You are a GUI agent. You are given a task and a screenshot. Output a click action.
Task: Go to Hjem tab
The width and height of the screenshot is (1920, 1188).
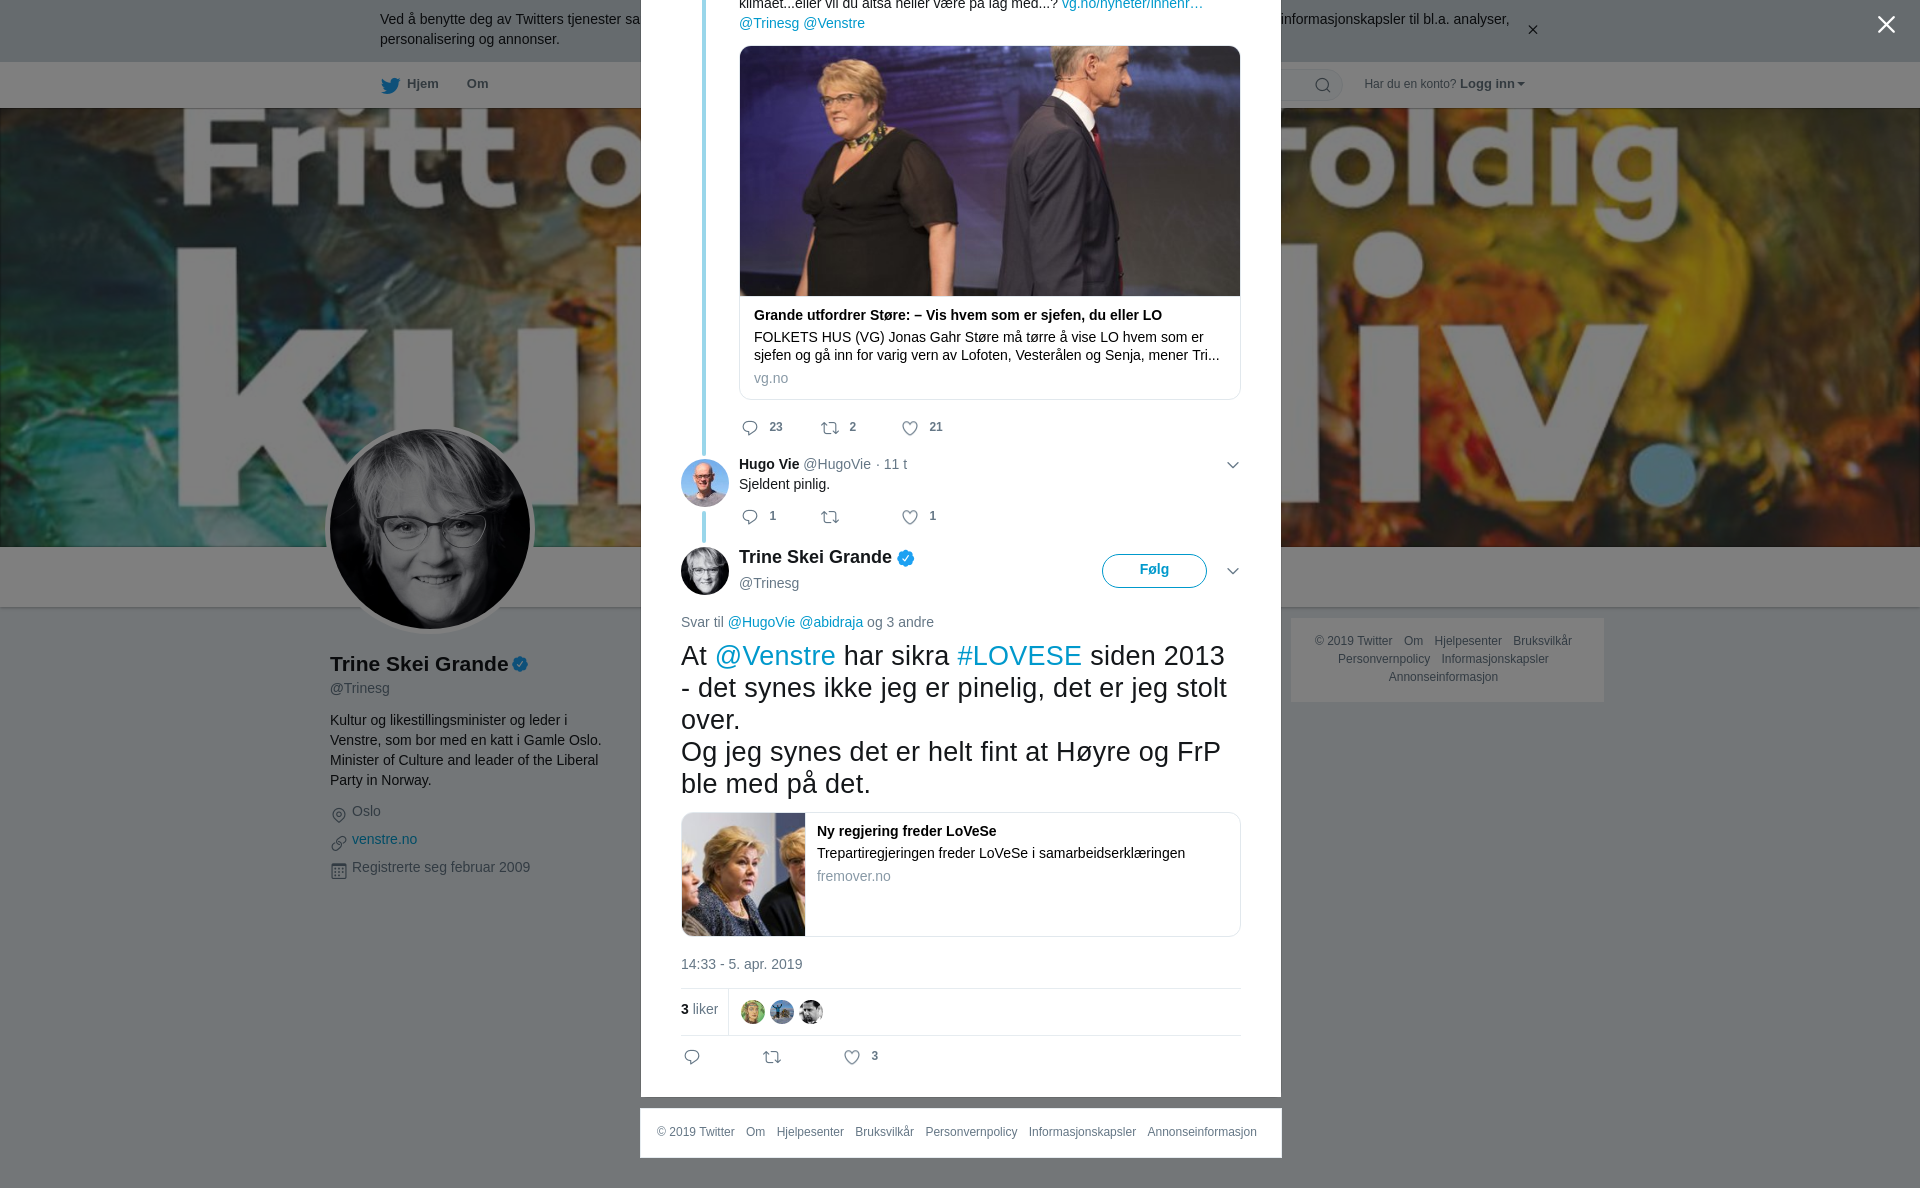point(410,84)
